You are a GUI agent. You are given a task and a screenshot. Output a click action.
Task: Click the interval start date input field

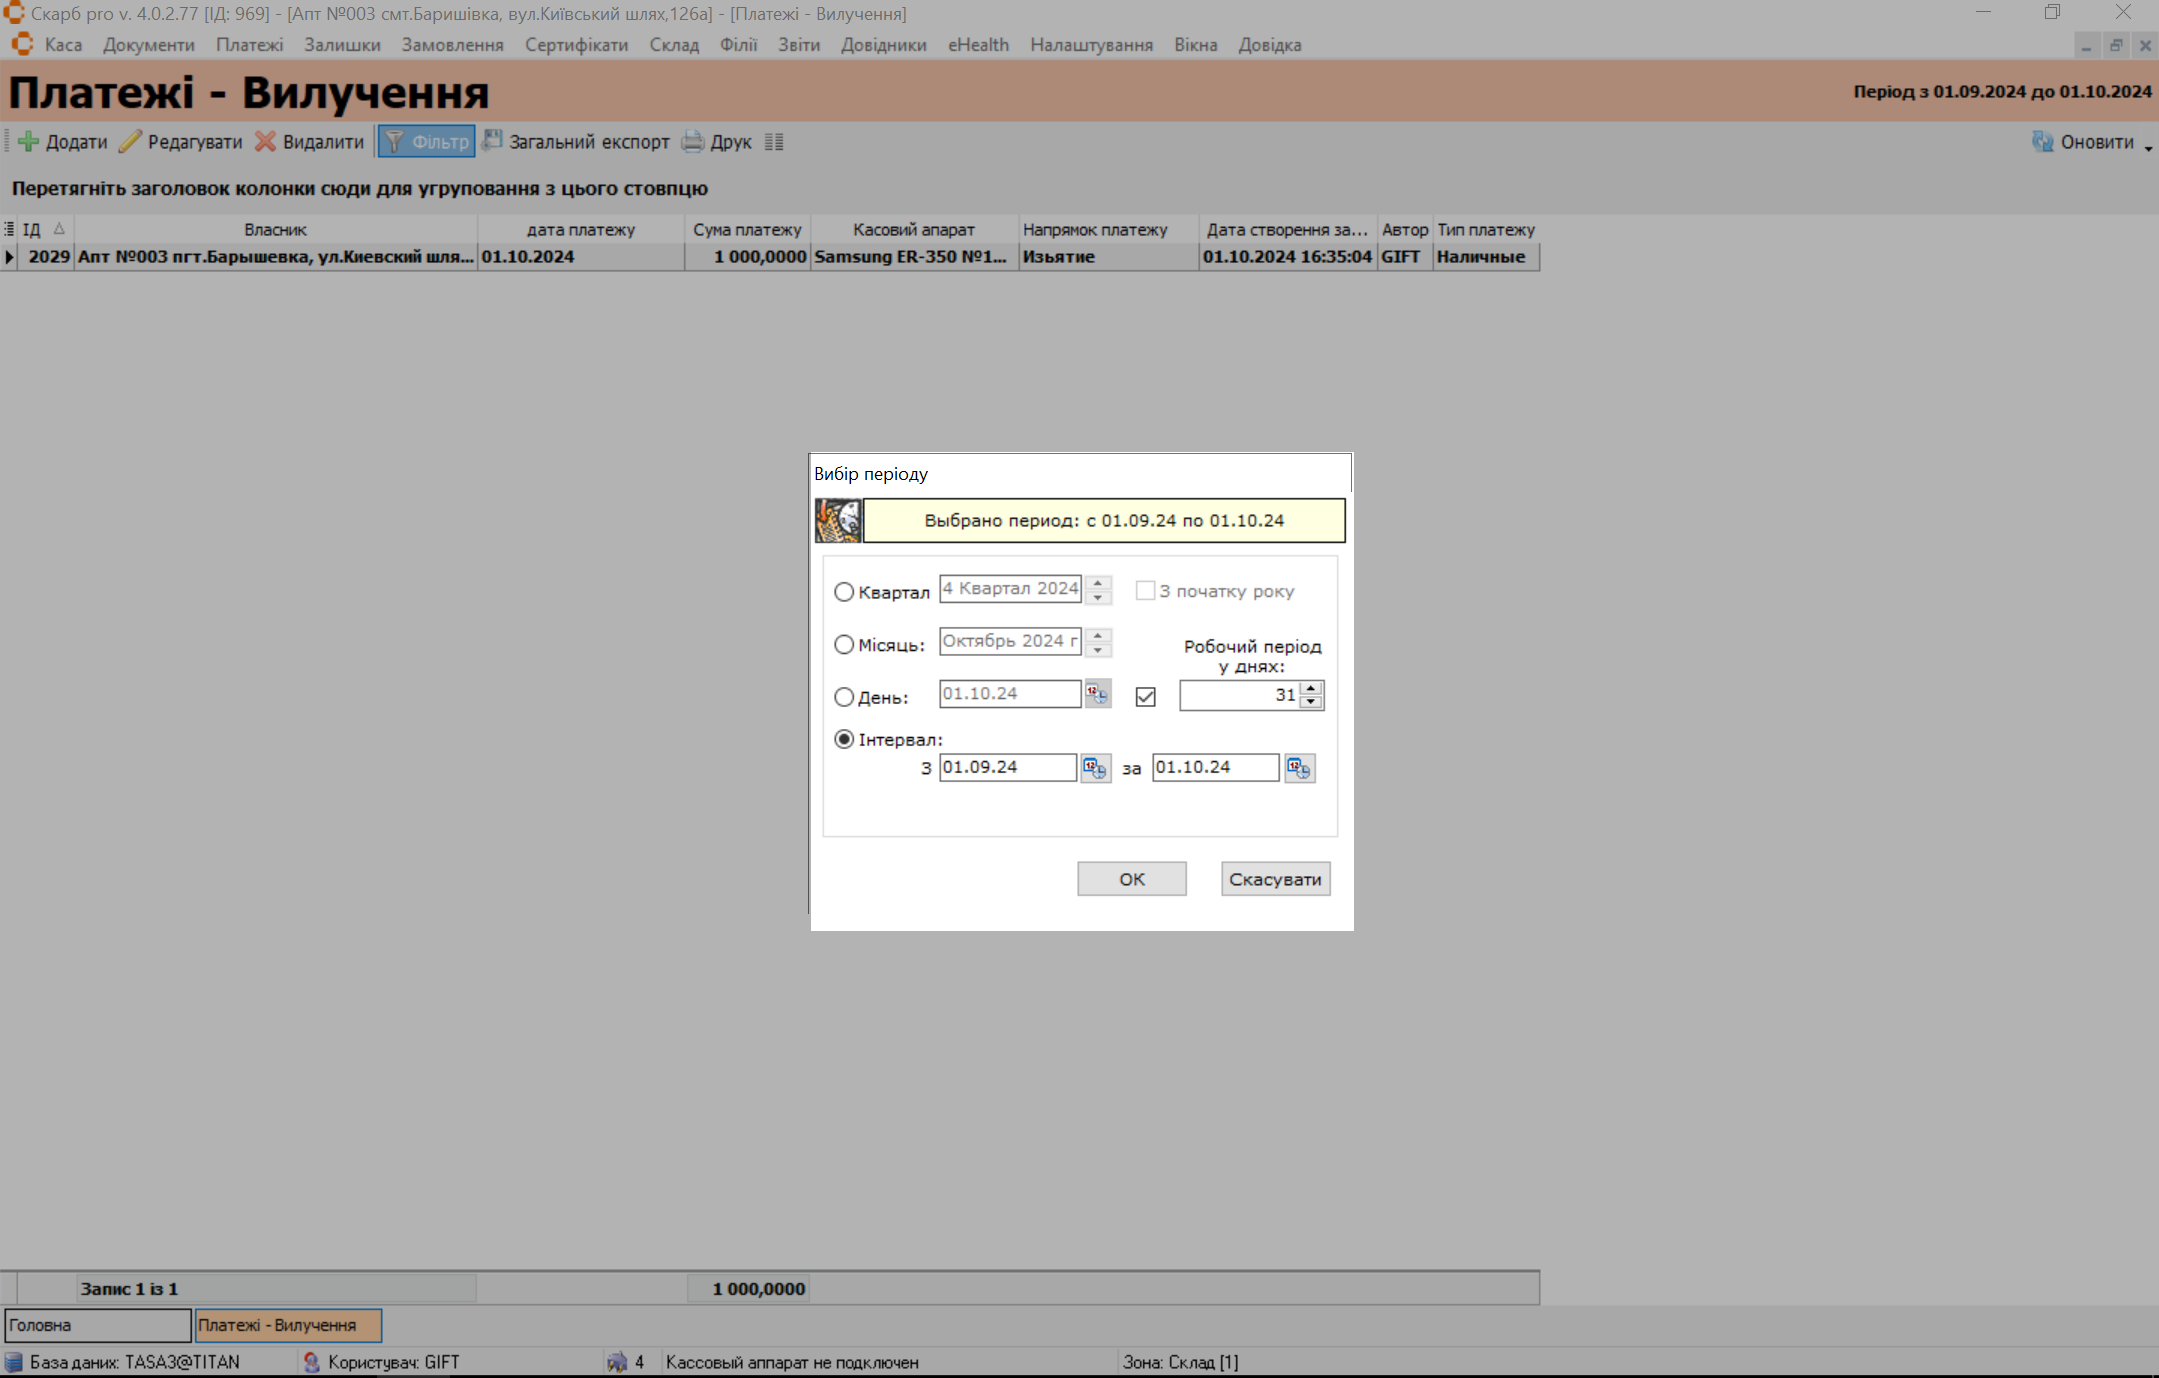1006,768
